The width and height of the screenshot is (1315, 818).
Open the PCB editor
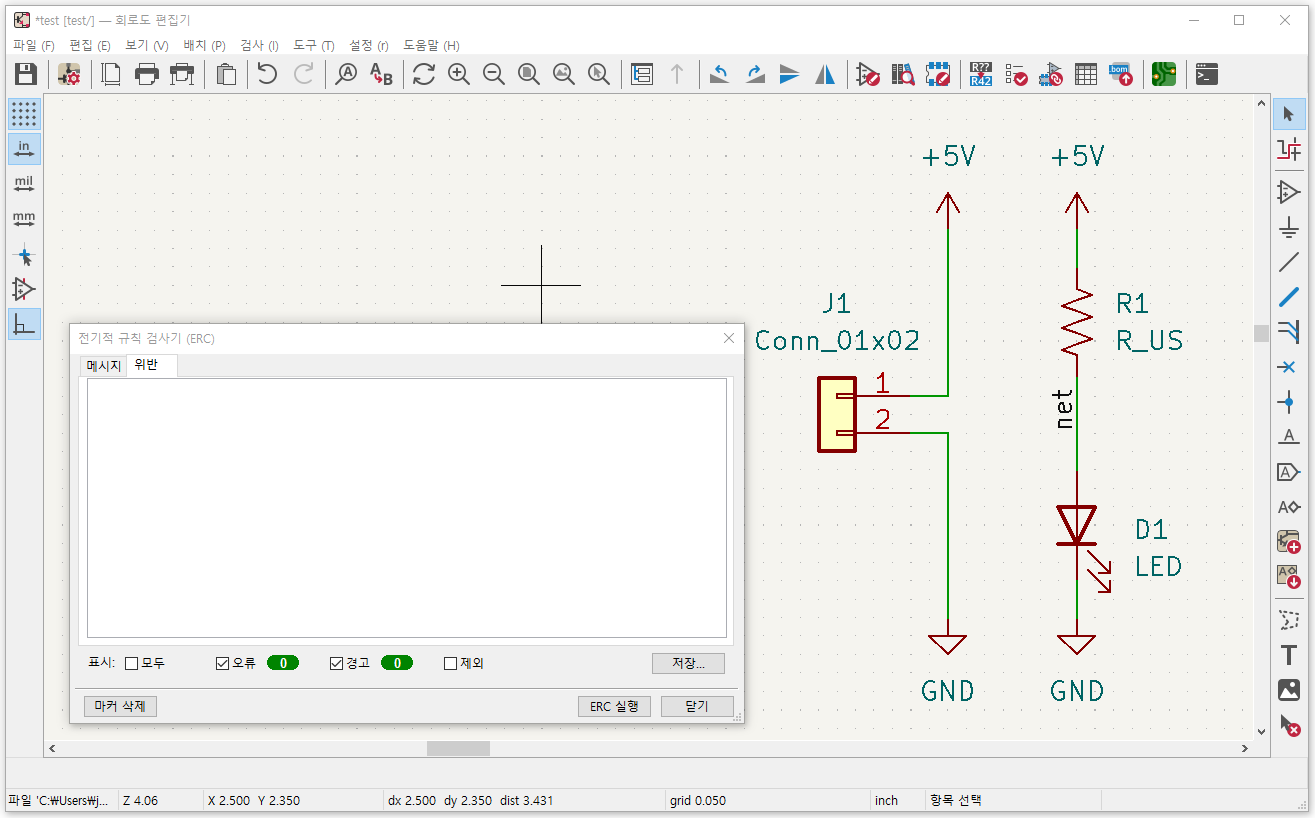(x=1164, y=74)
